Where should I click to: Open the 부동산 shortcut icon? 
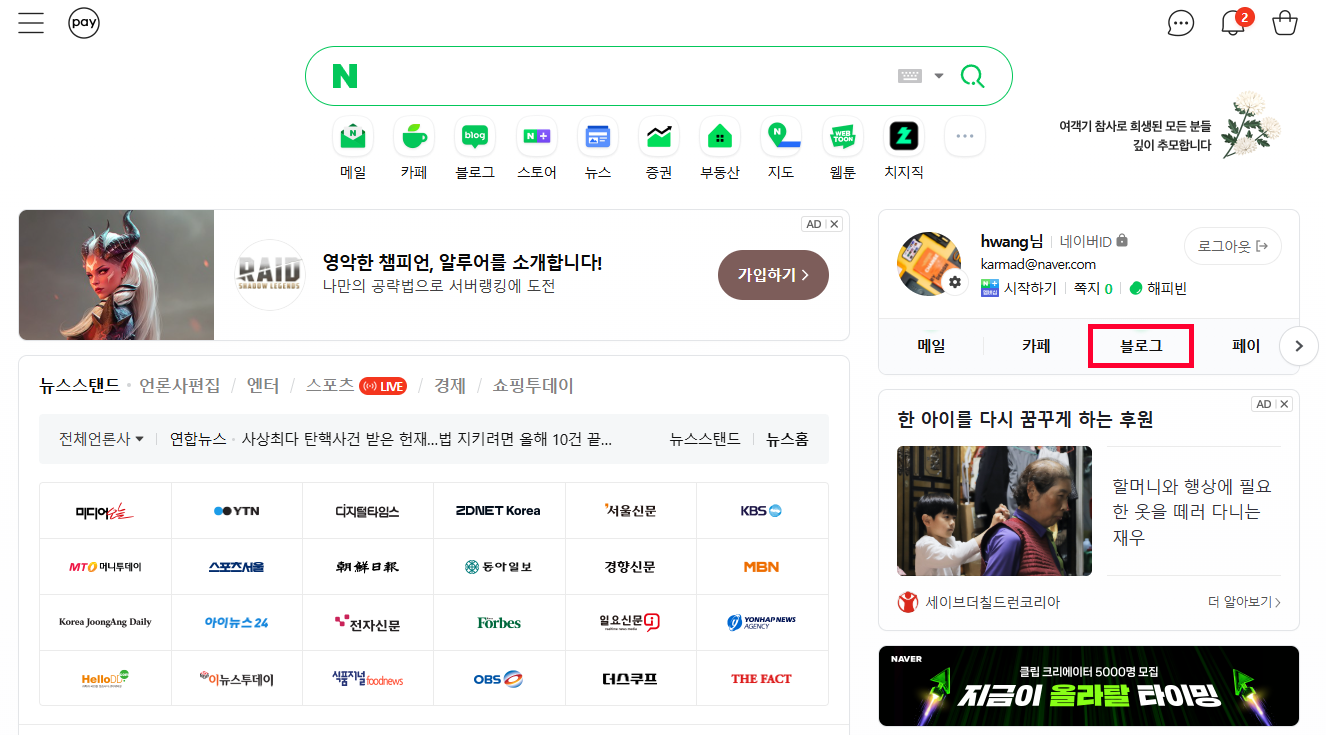point(720,137)
